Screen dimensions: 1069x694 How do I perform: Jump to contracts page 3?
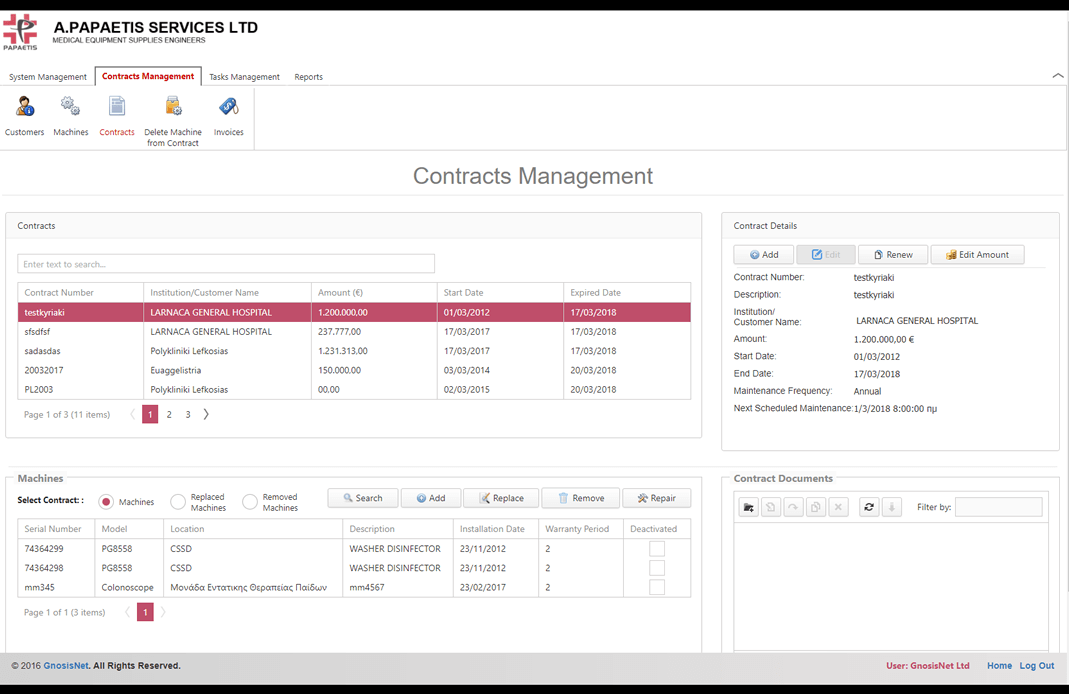[x=188, y=414]
